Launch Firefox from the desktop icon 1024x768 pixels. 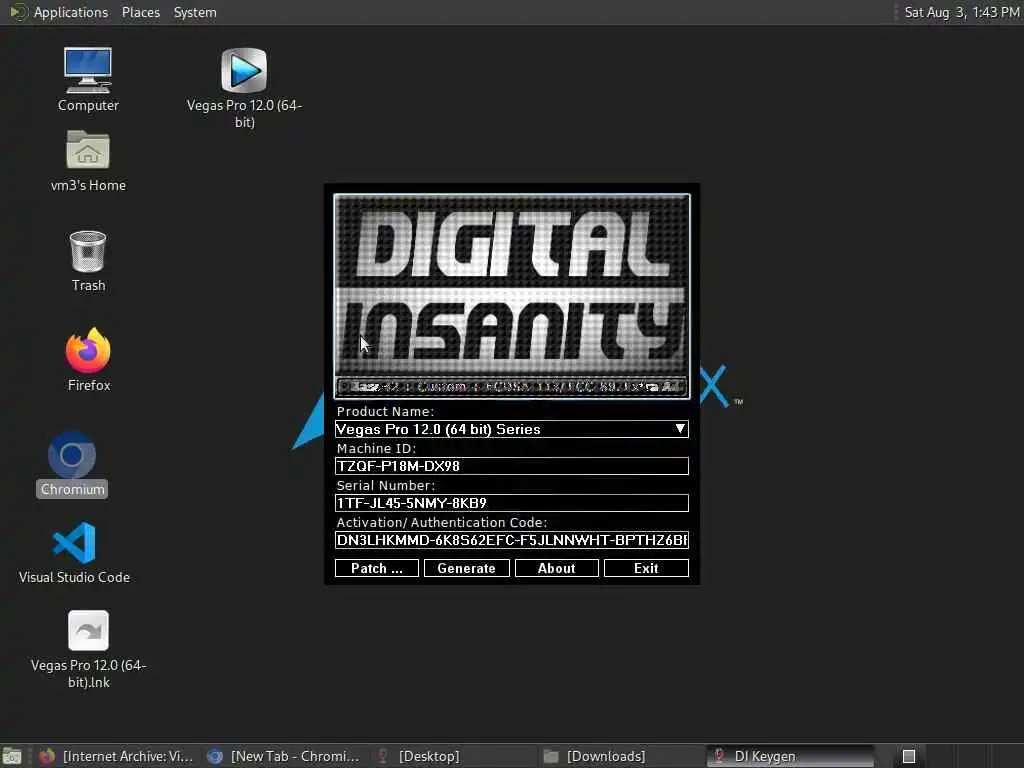[x=88, y=359]
